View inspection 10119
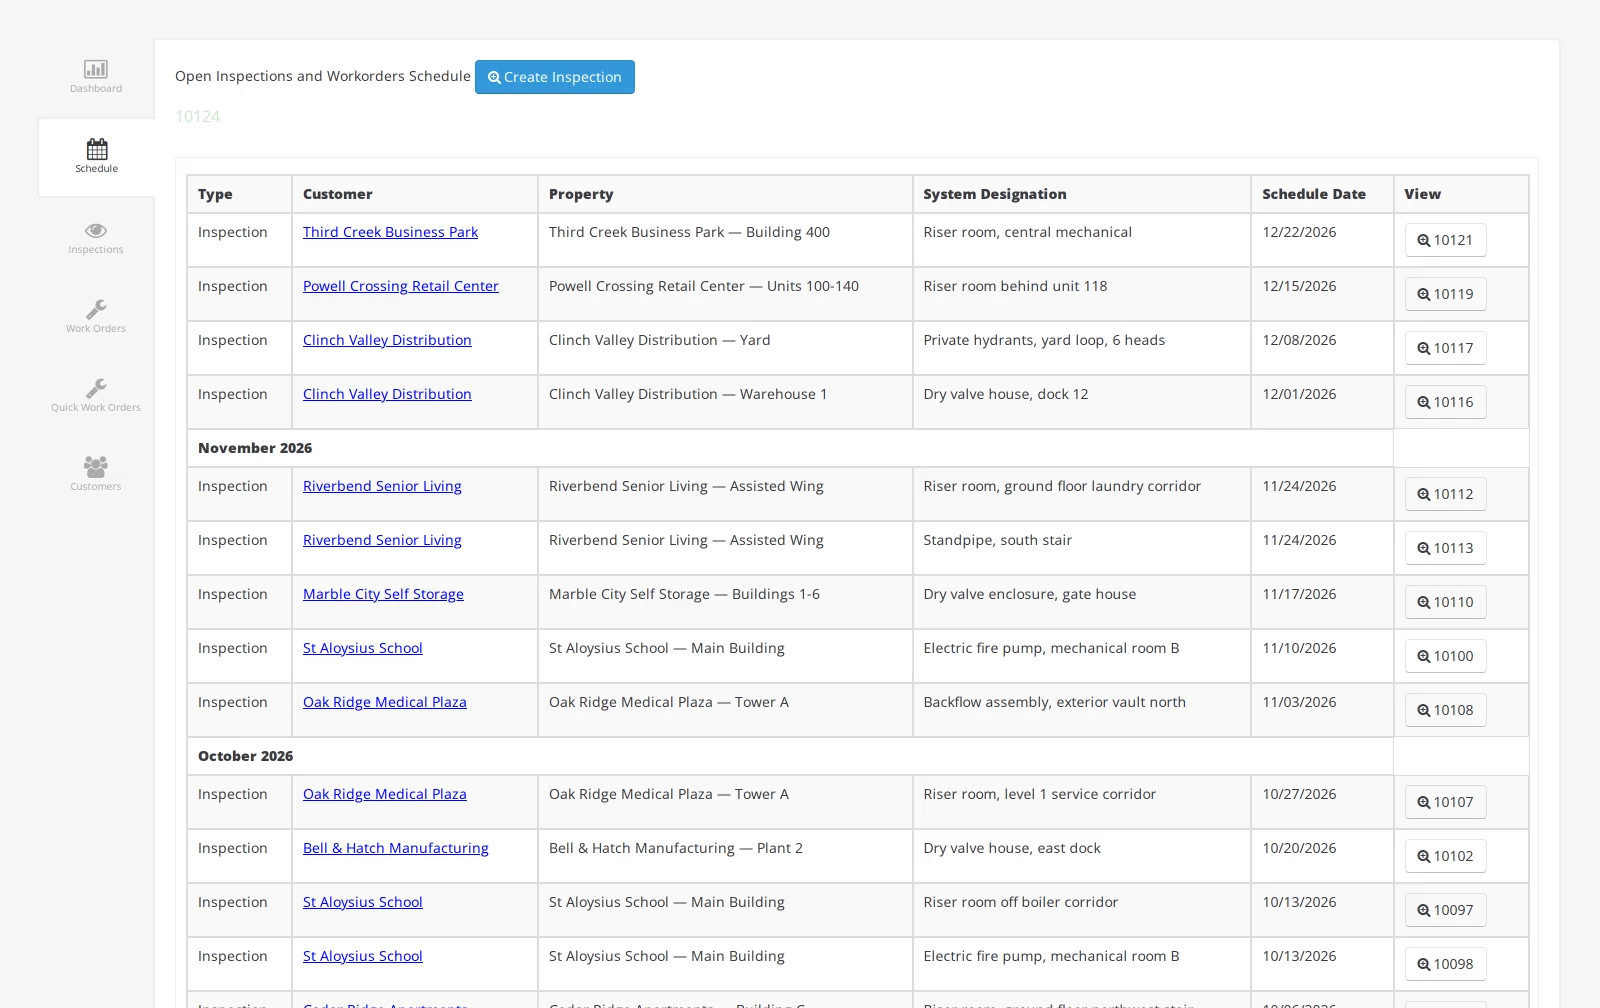The image size is (1600, 1008). (1445, 294)
